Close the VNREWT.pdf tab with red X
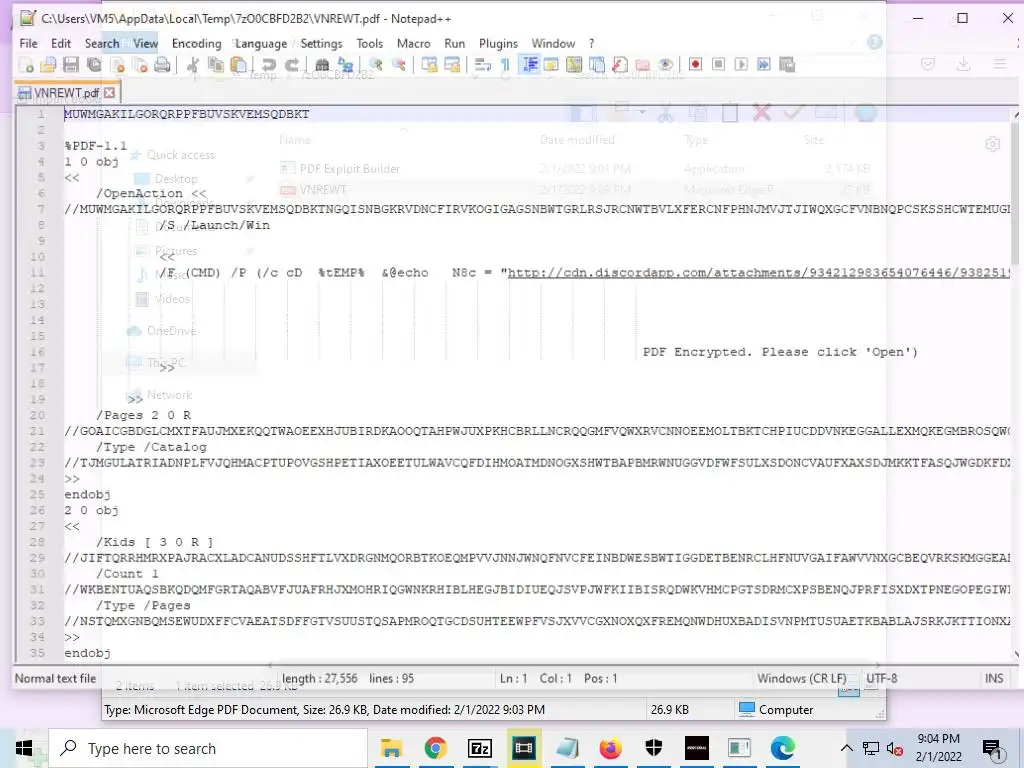Screen dimensions: 1024x768 coord(110,93)
